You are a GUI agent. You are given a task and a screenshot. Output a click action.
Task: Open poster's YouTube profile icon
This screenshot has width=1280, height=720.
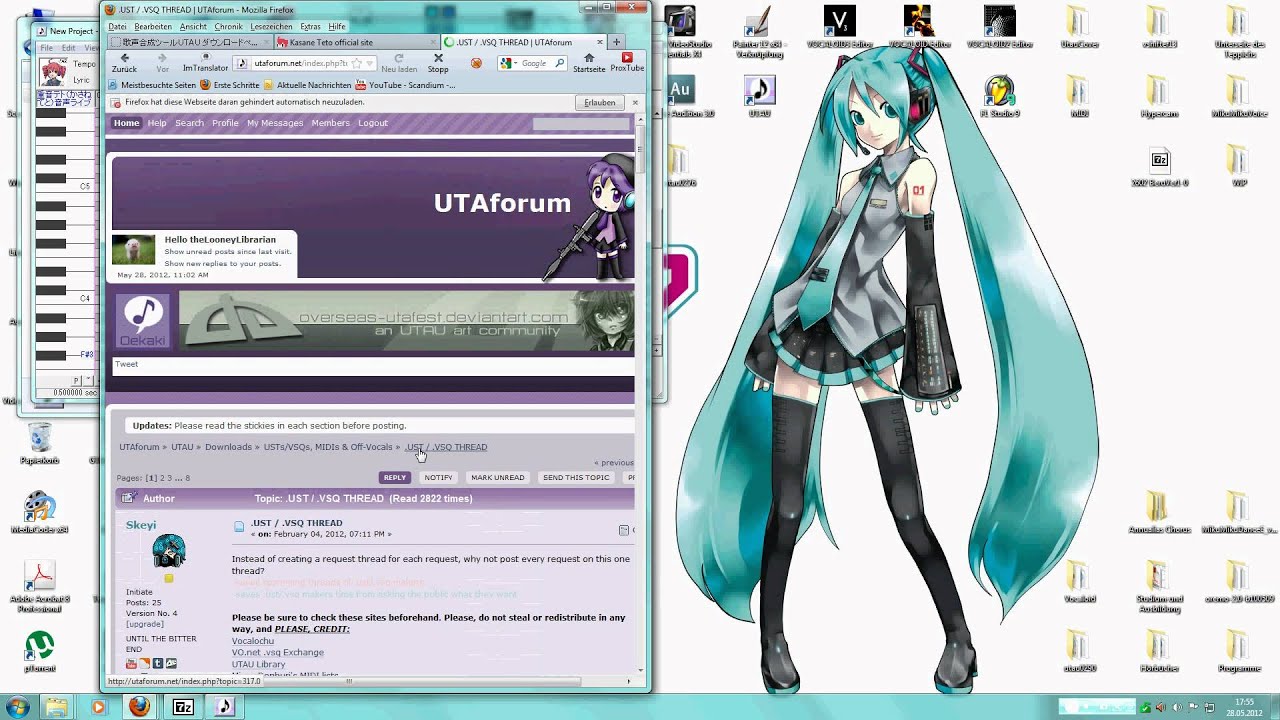tap(132, 663)
